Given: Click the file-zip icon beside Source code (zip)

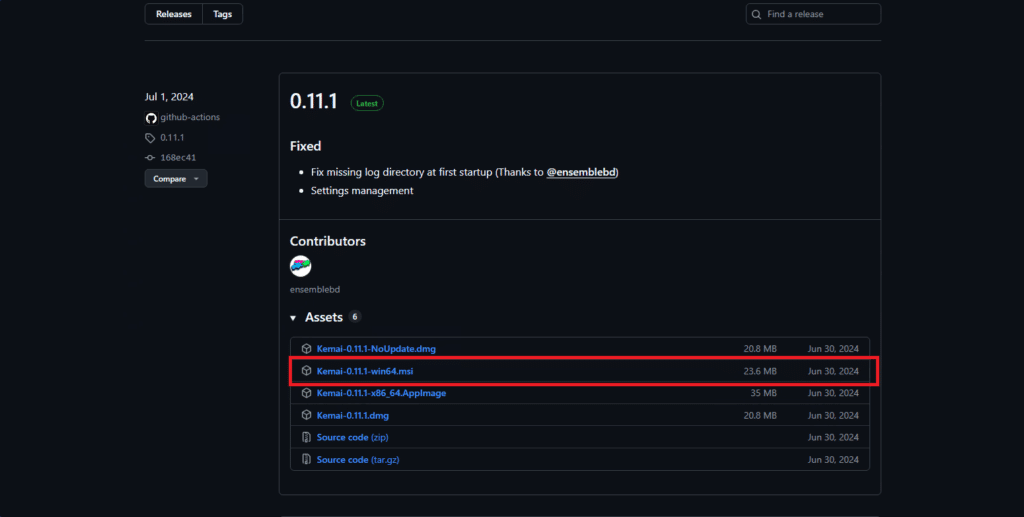Looking at the screenshot, I should (306, 437).
